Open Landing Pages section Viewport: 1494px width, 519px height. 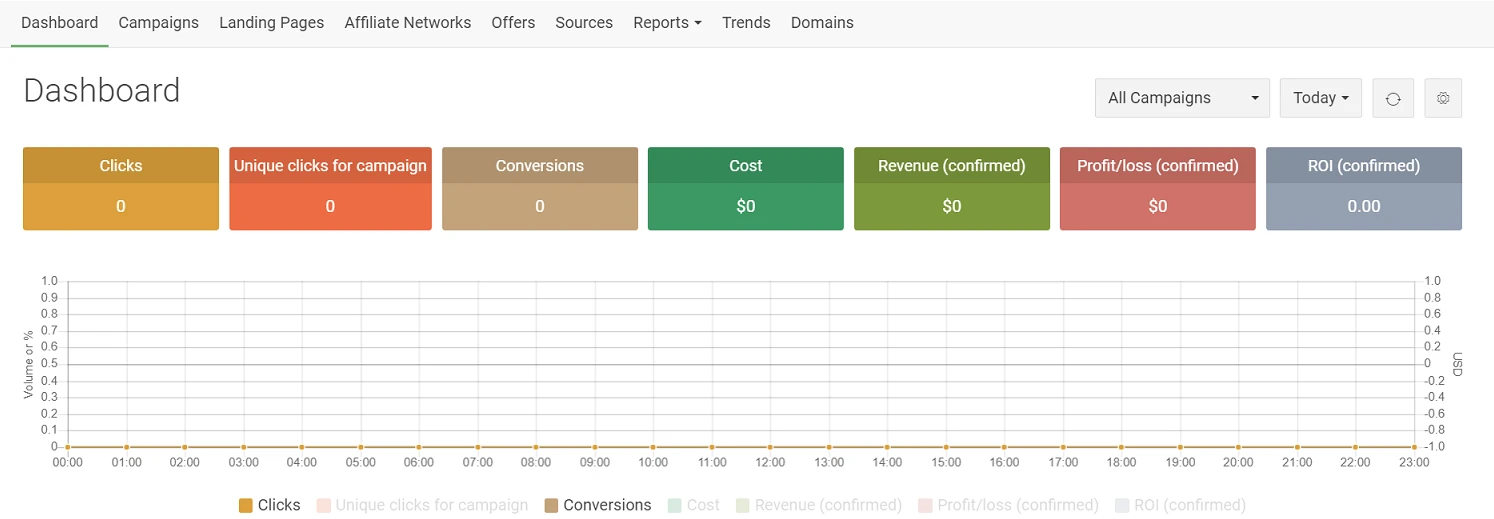(x=272, y=22)
